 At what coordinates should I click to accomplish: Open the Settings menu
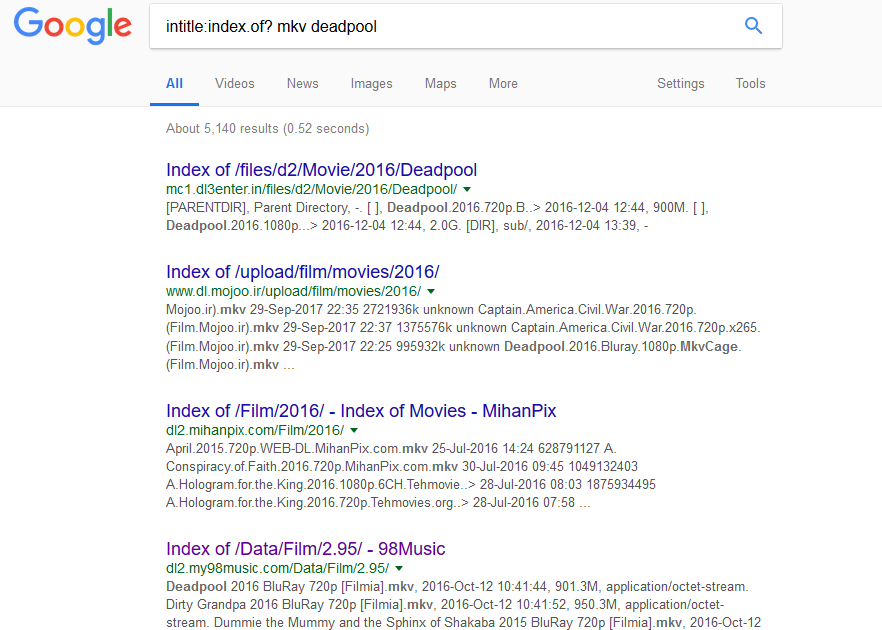[681, 84]
